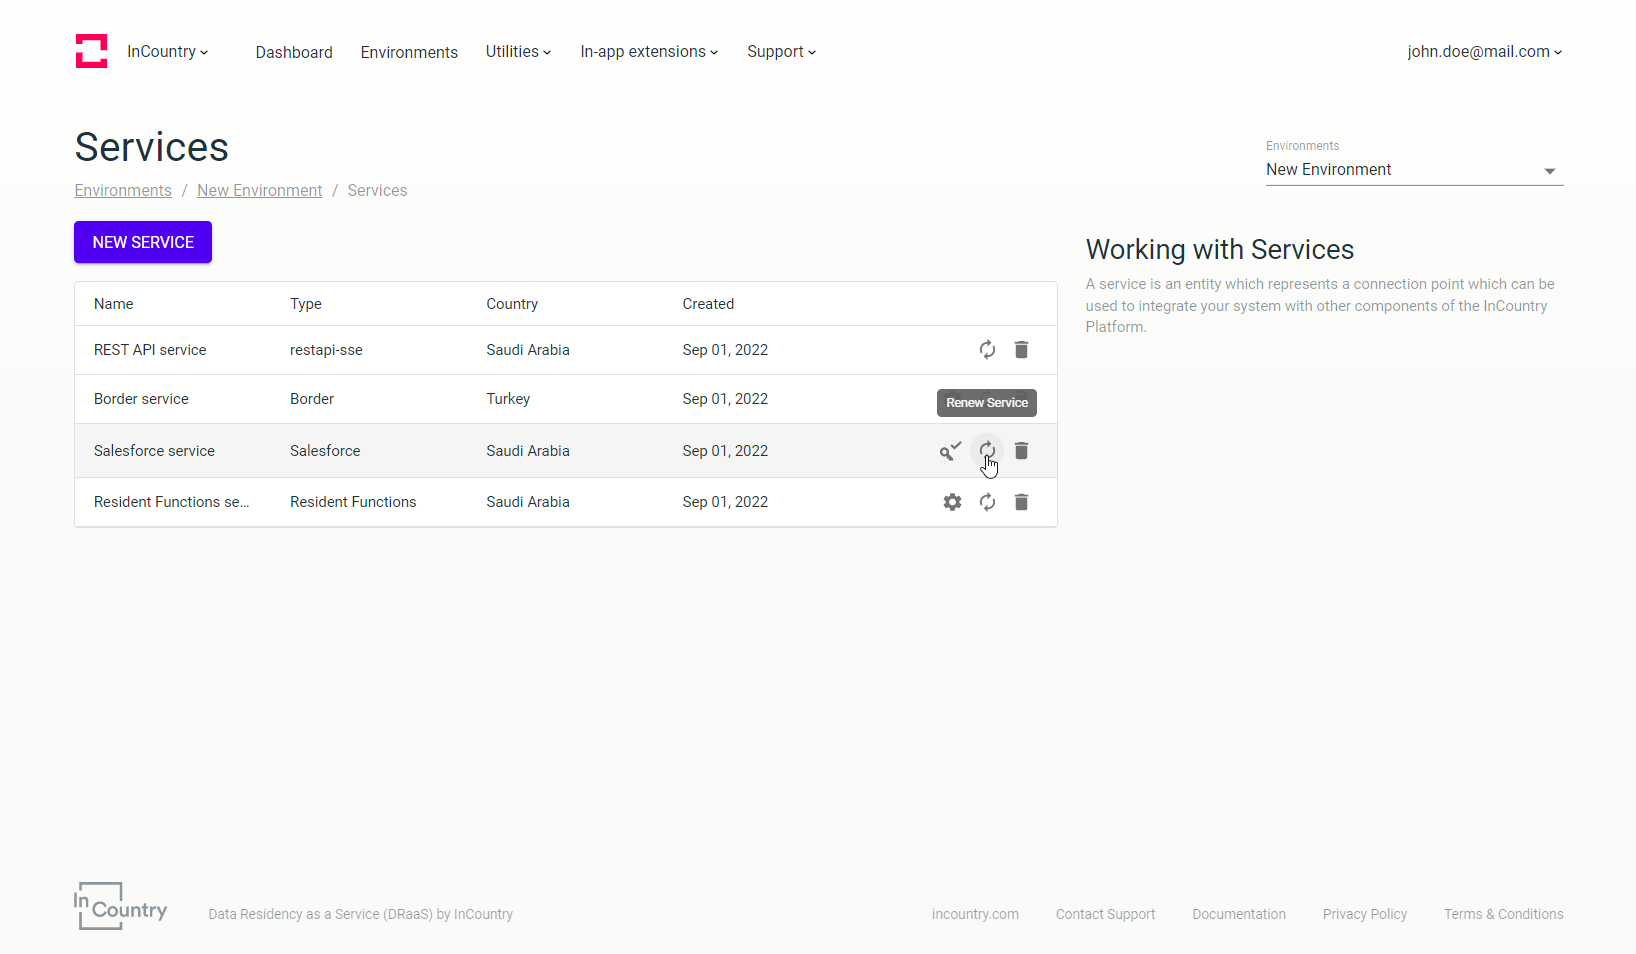Delete the REST API service
This screenshot has width=1636, height=954.
click(x=1021, y=350)
